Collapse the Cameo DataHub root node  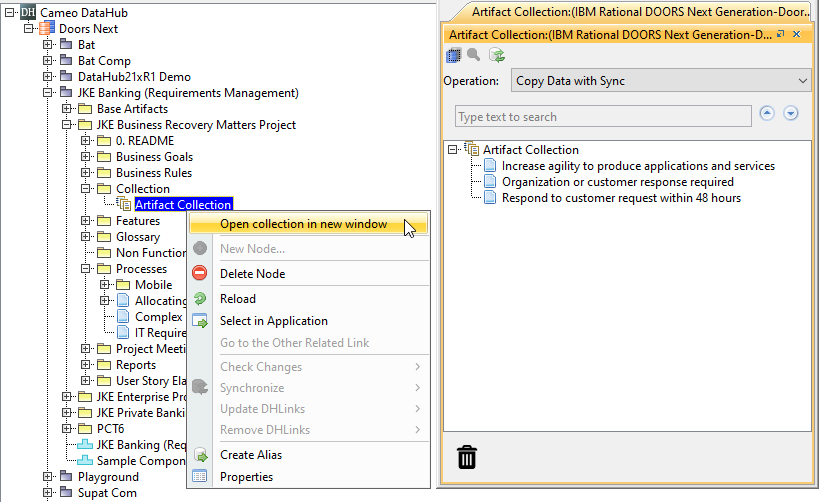(x=9, y=12)
